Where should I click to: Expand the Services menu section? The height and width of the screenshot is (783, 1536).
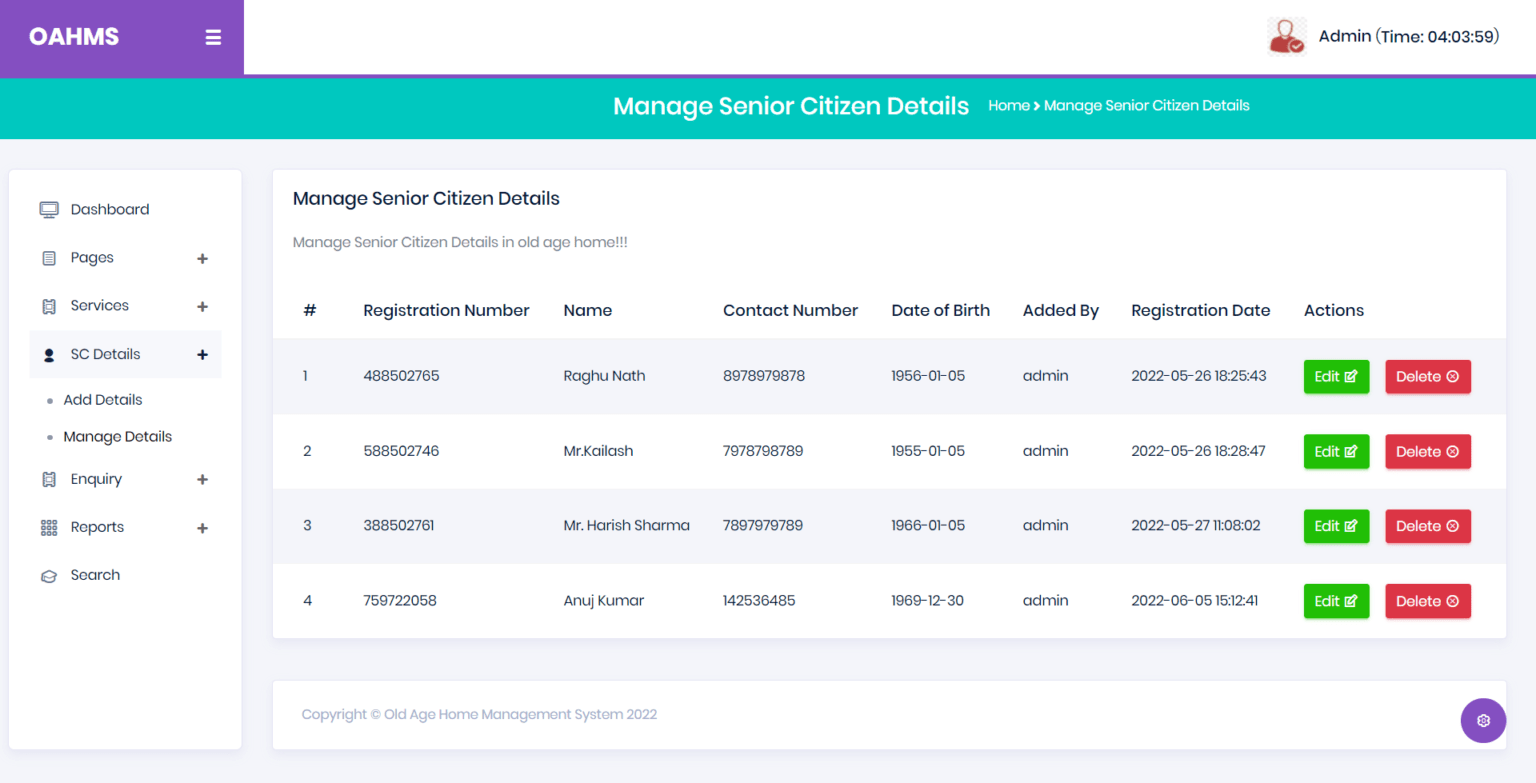[202, 306]
